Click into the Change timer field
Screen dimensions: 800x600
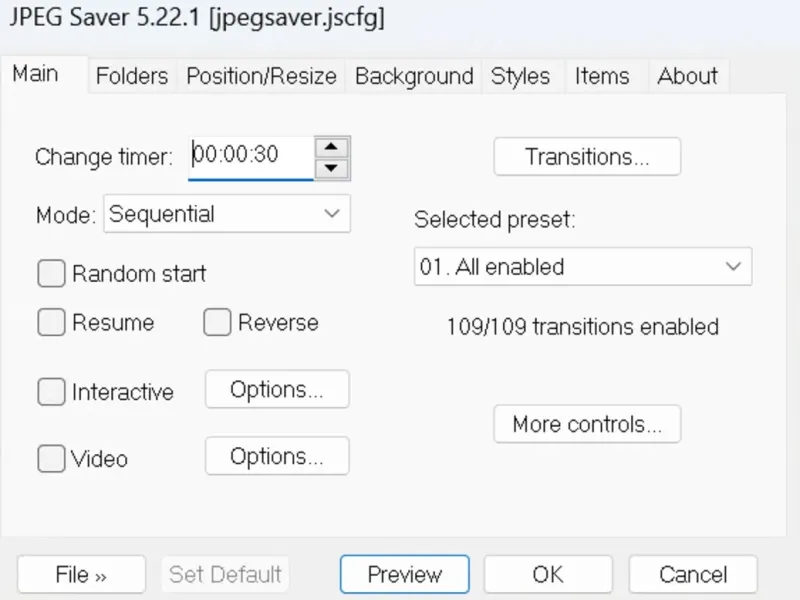[x=250, y=155]
